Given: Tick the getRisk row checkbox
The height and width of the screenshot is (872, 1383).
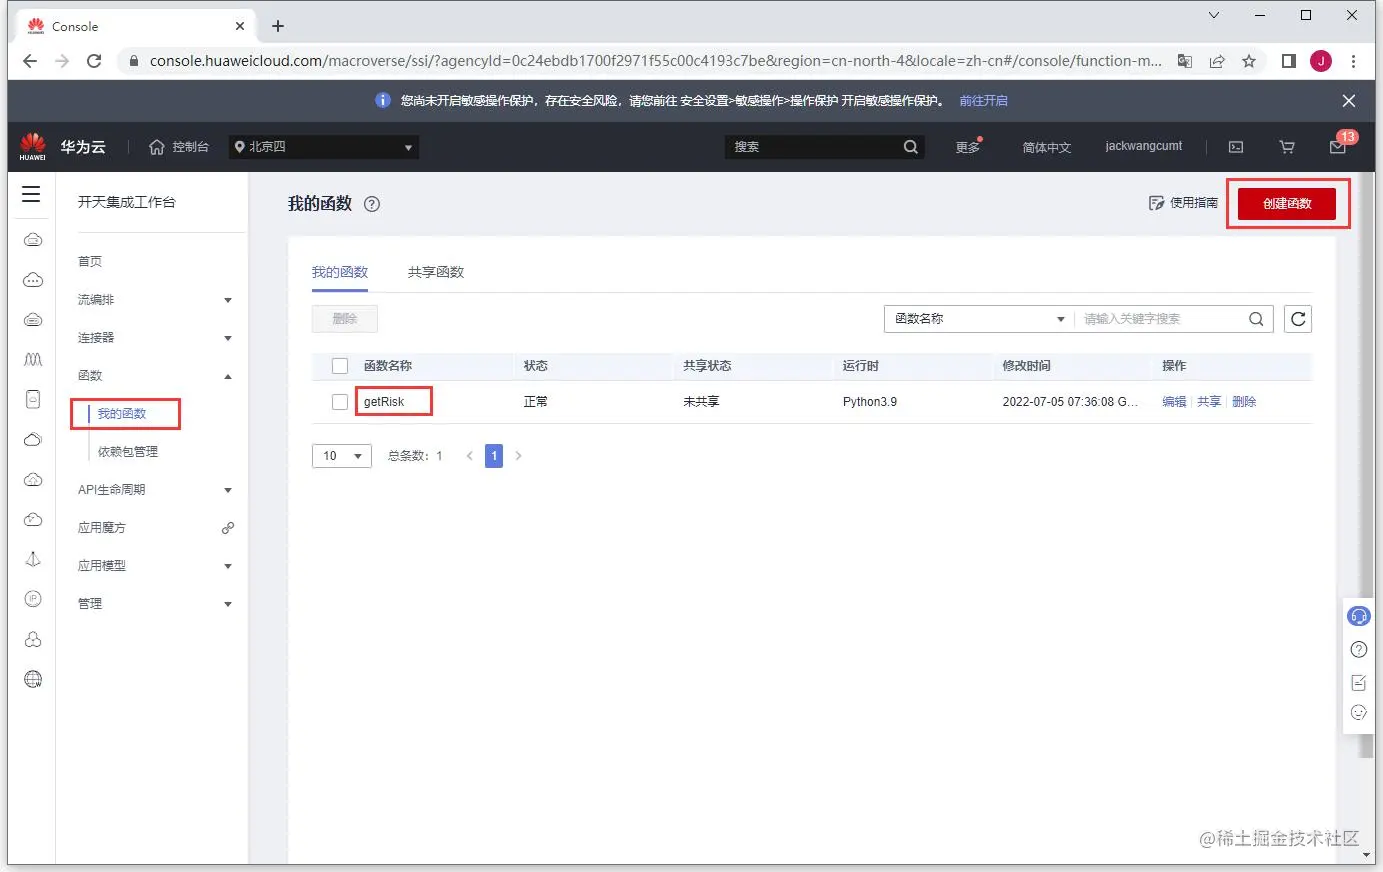Looking at the screenshot, I should click(340, 402).
